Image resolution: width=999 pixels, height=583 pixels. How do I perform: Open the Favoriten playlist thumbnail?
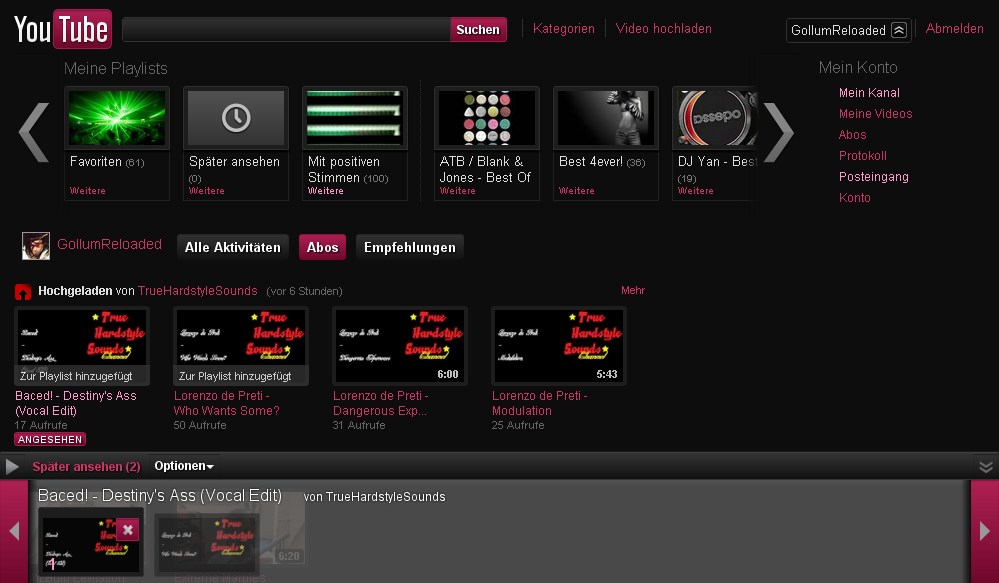(x=117, y=118)
